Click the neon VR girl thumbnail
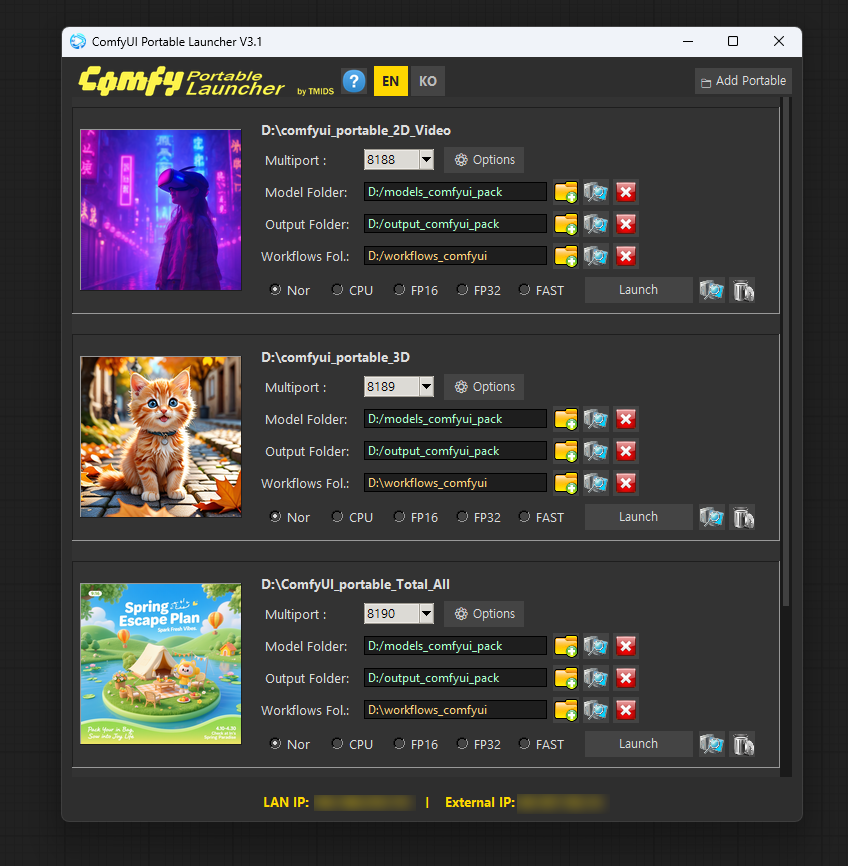 tap(161, 210)
